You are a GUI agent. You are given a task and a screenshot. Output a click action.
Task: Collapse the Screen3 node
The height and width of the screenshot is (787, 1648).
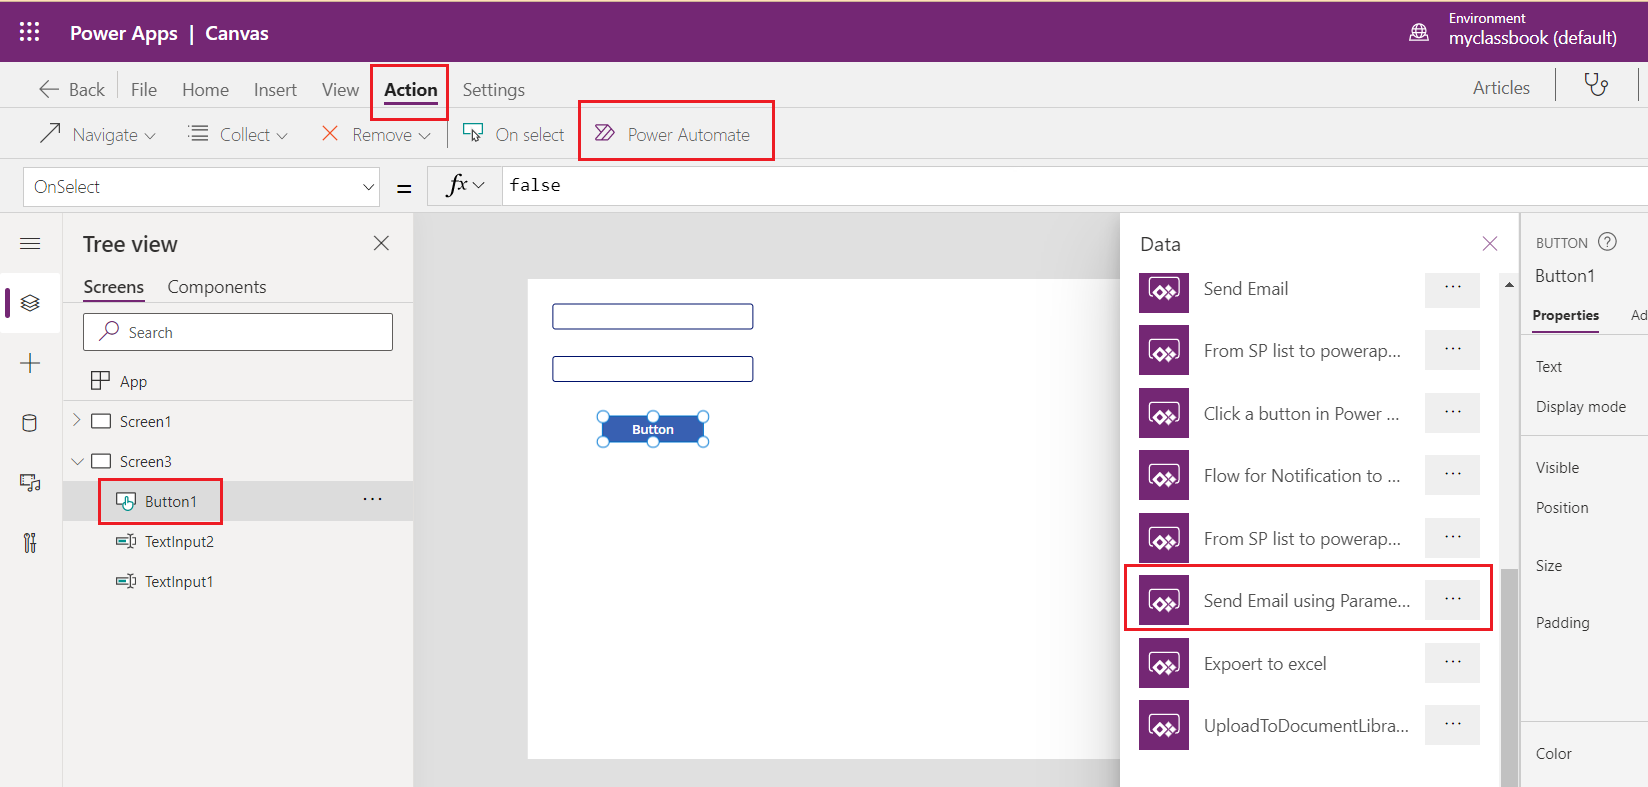point(77,461)
